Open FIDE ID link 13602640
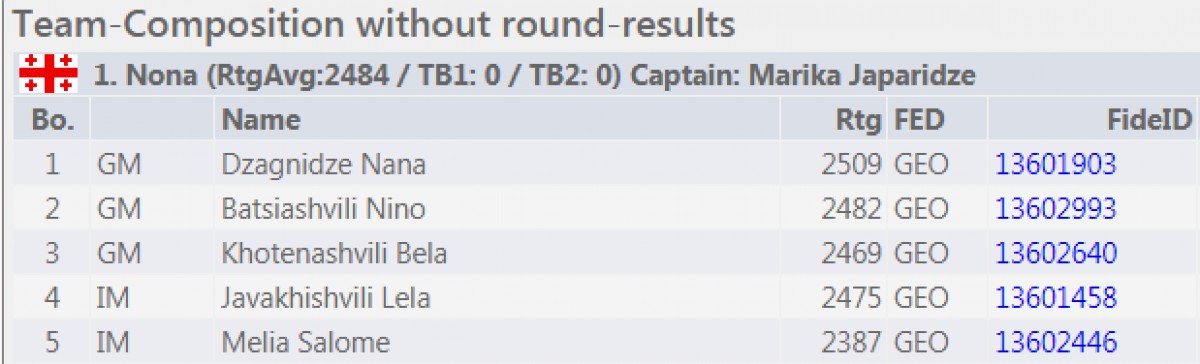Image resolution: width=1200 pixels, height=364 pixels. click(1055, 254)
